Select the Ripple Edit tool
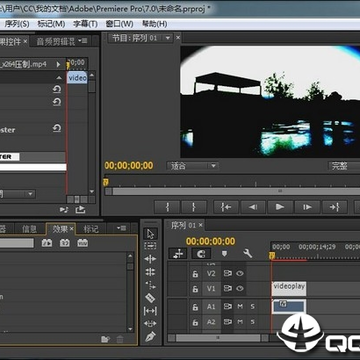 150,259
